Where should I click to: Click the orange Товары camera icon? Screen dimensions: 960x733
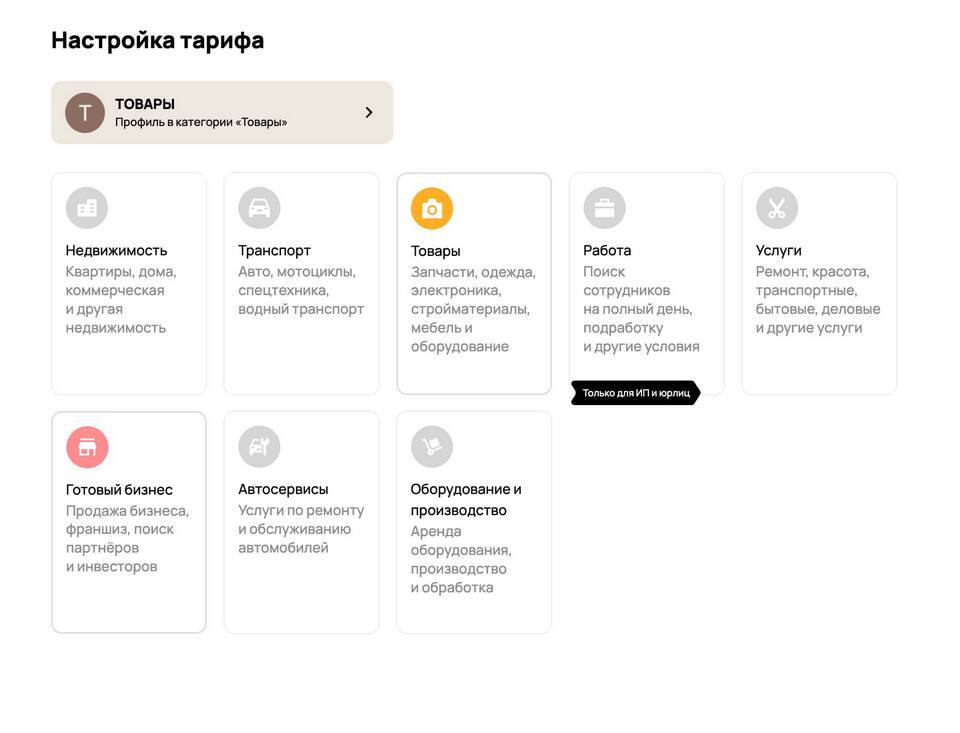click(x=432, y=209)
